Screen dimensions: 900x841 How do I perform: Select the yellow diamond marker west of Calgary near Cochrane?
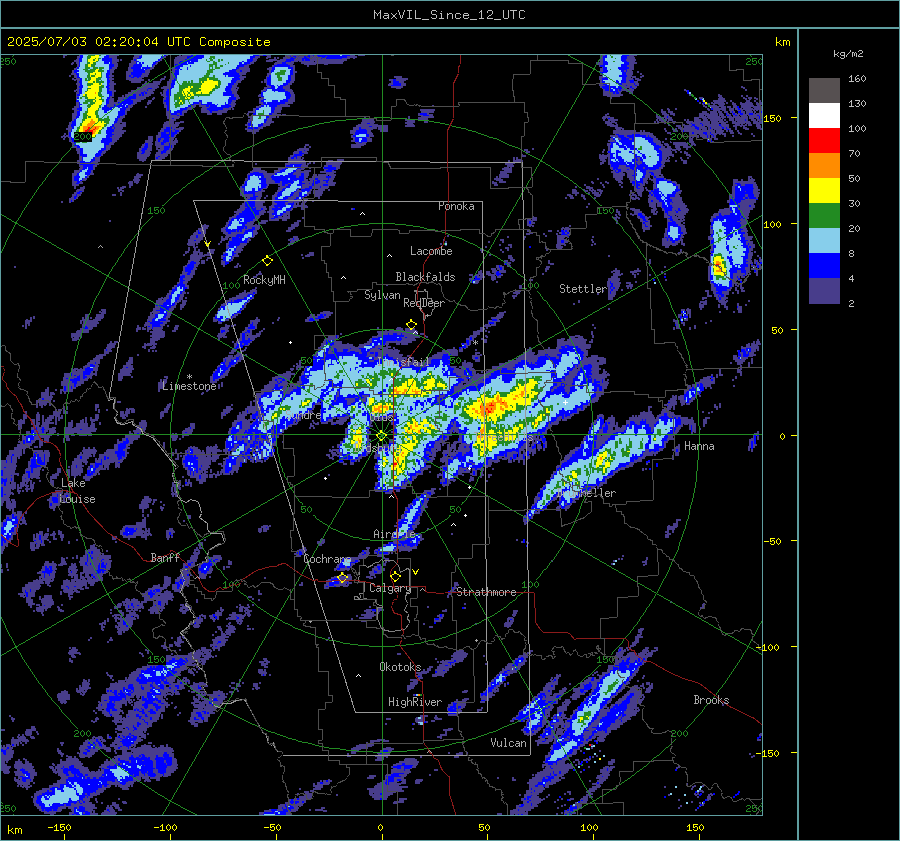pyautogui.click(x=342, y=578)
